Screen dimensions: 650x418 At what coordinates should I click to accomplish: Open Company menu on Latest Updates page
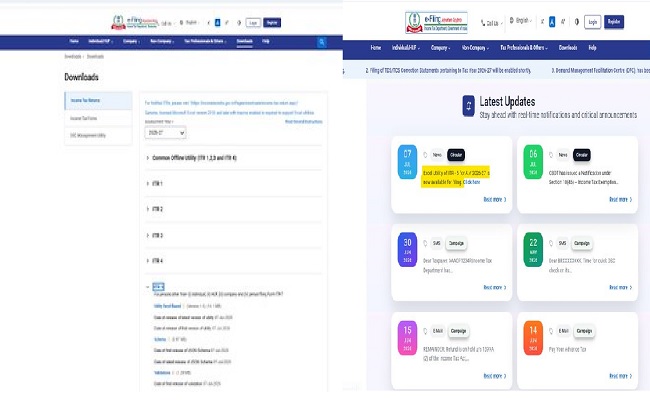(440, 48)
